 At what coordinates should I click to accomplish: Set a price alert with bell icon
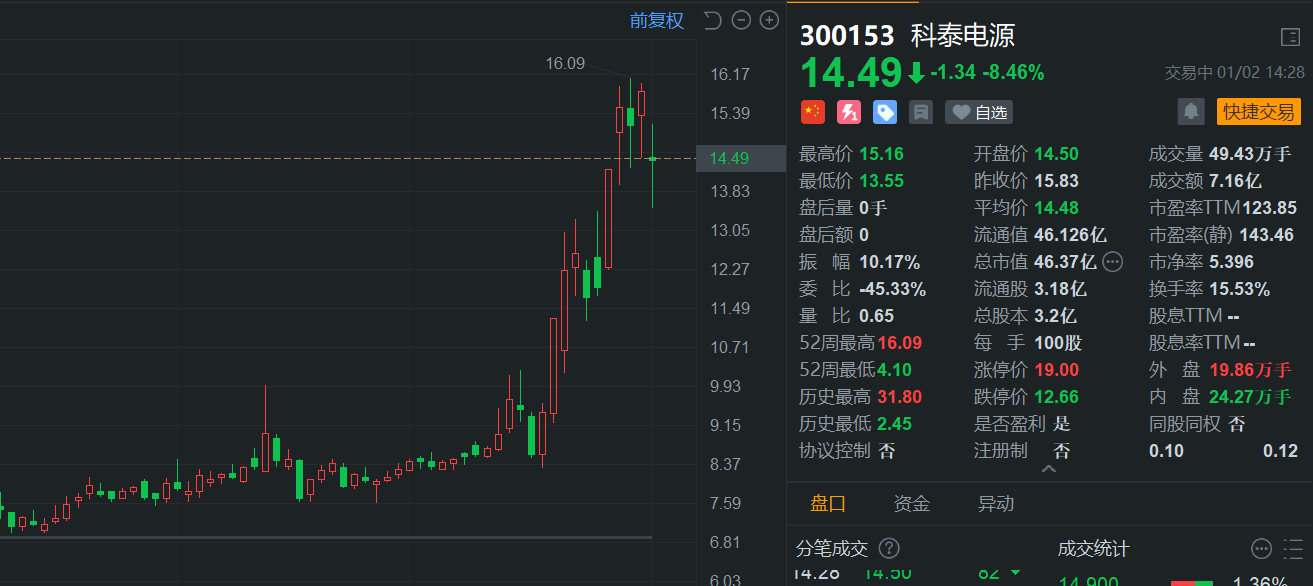tap(1191, 111)
